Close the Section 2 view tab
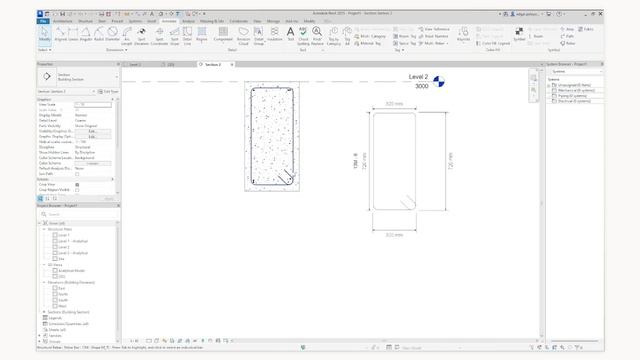The width and height of the screenshot is (640, 360). pos(232,64)
